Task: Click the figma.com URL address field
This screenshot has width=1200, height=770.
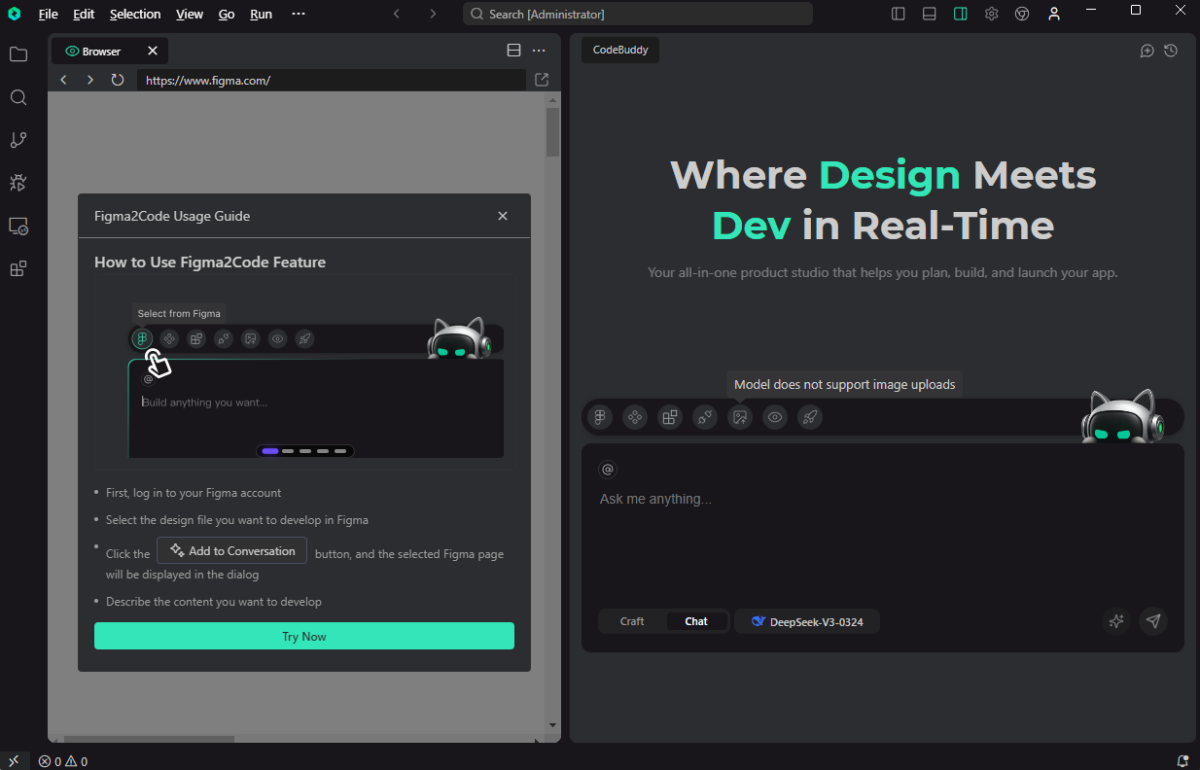Action: pos(330,80)
